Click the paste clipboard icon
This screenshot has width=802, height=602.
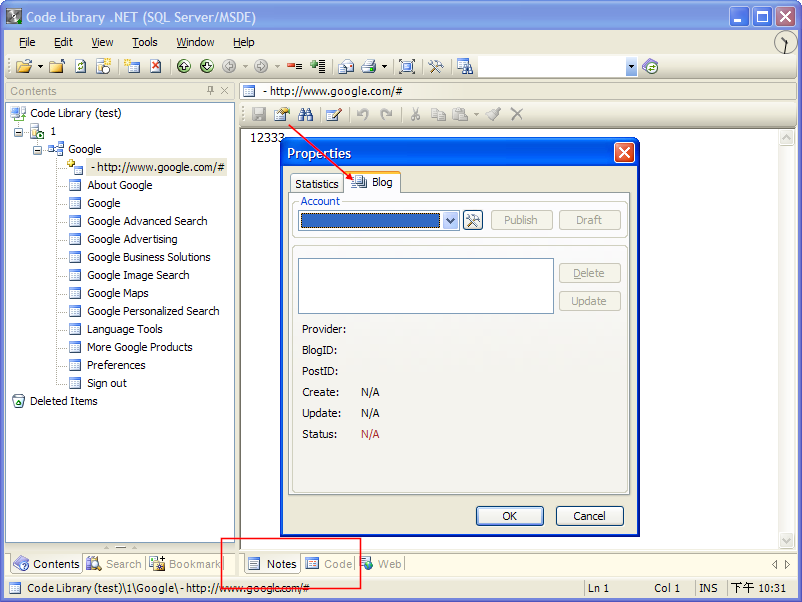(460, 114)
